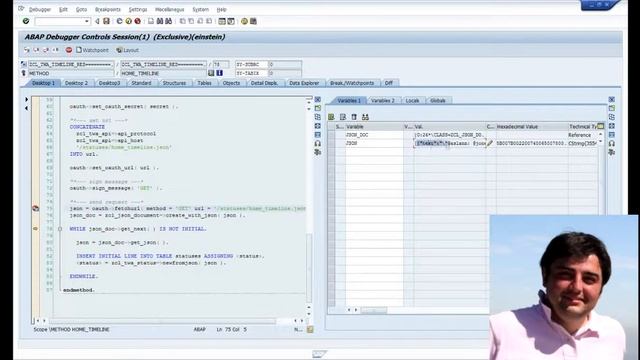Click the Help question mark icon
640x360 pixels.
click(x=244, y=21)
